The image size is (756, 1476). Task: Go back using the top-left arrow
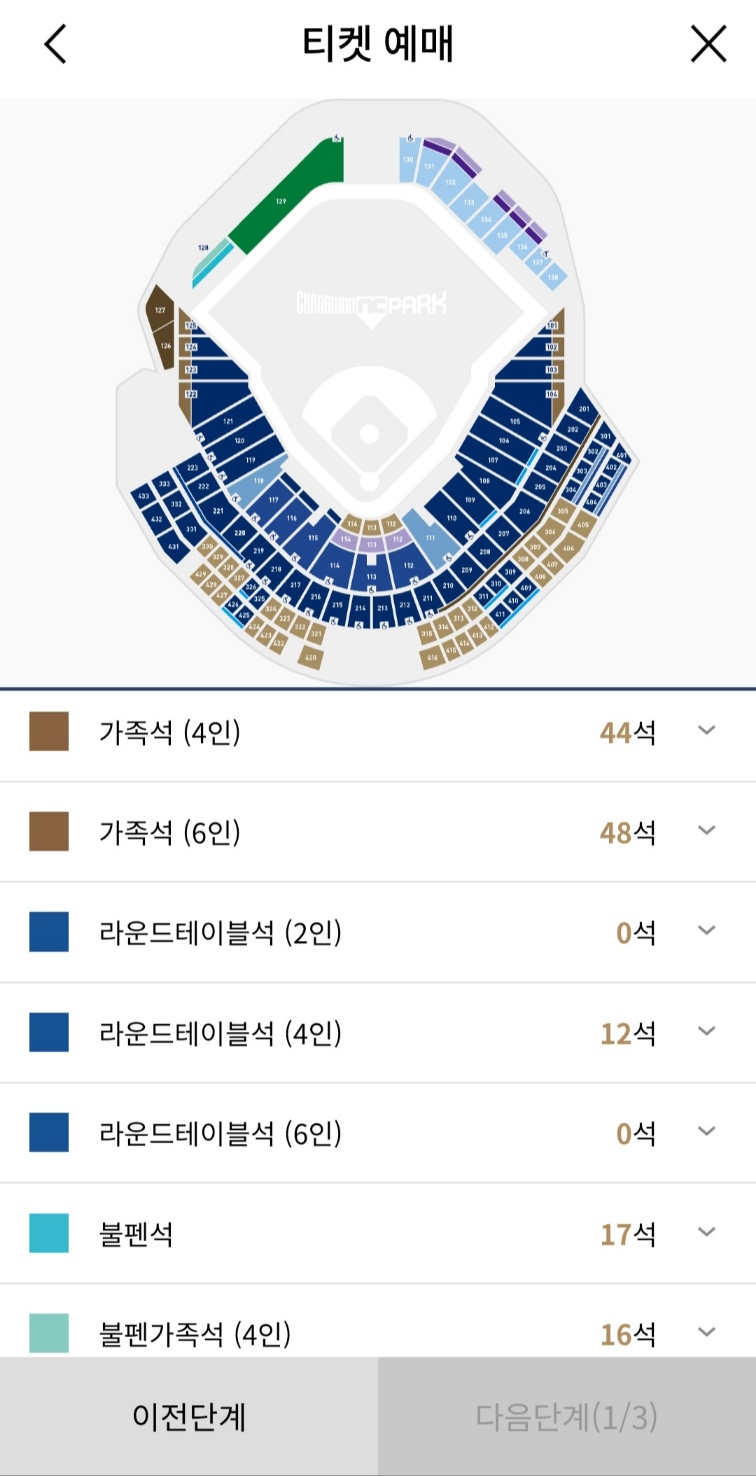tap(56, 44)
